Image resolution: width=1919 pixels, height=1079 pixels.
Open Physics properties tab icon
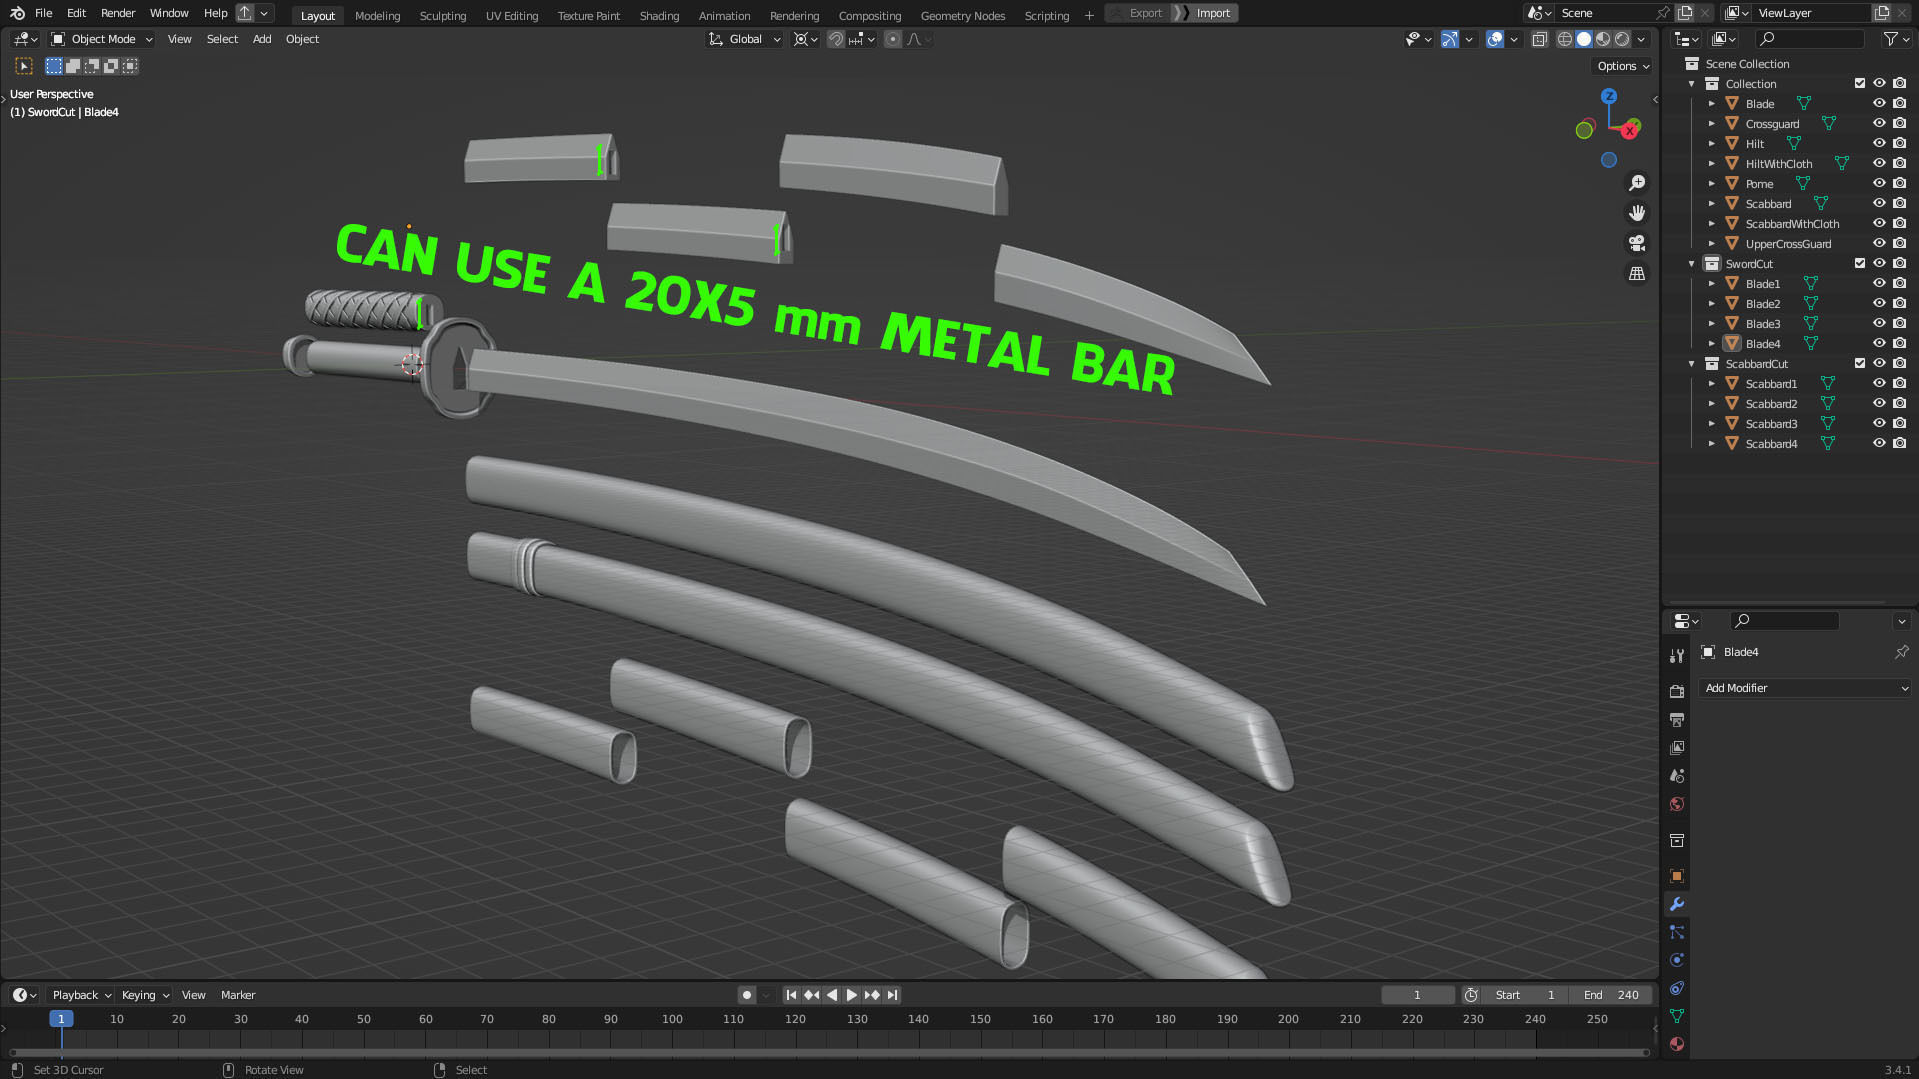coord(1677,960)
